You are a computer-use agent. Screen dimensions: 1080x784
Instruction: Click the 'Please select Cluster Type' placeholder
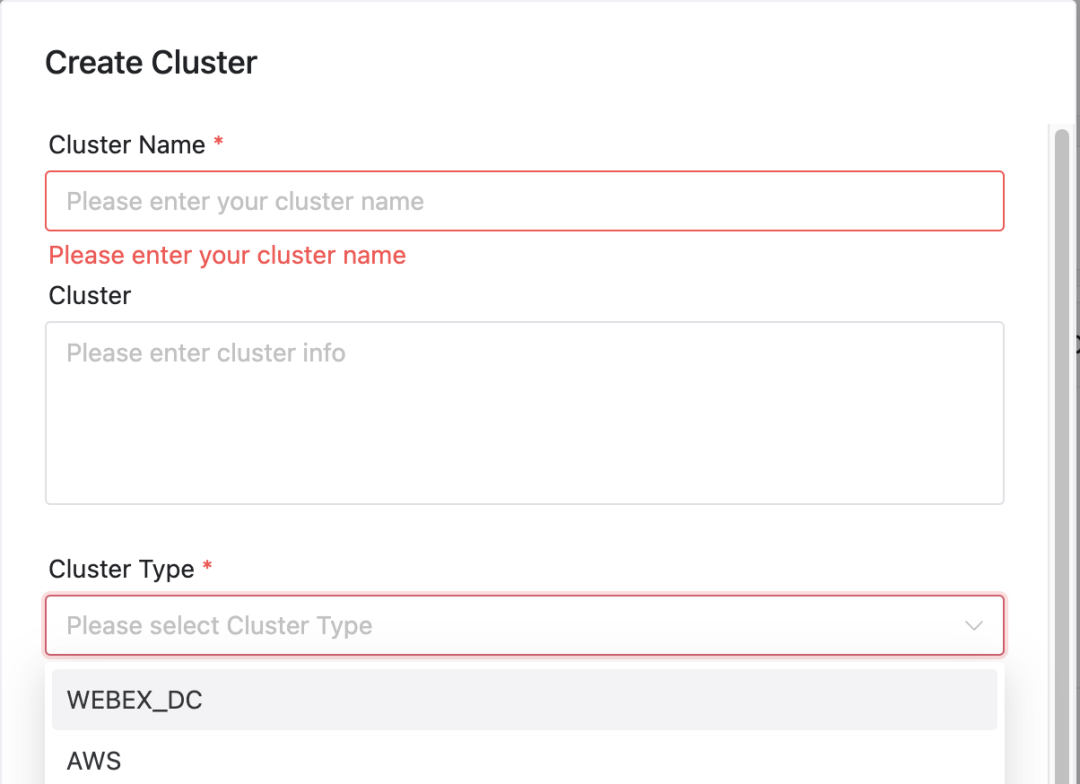[x=220, y=626]
